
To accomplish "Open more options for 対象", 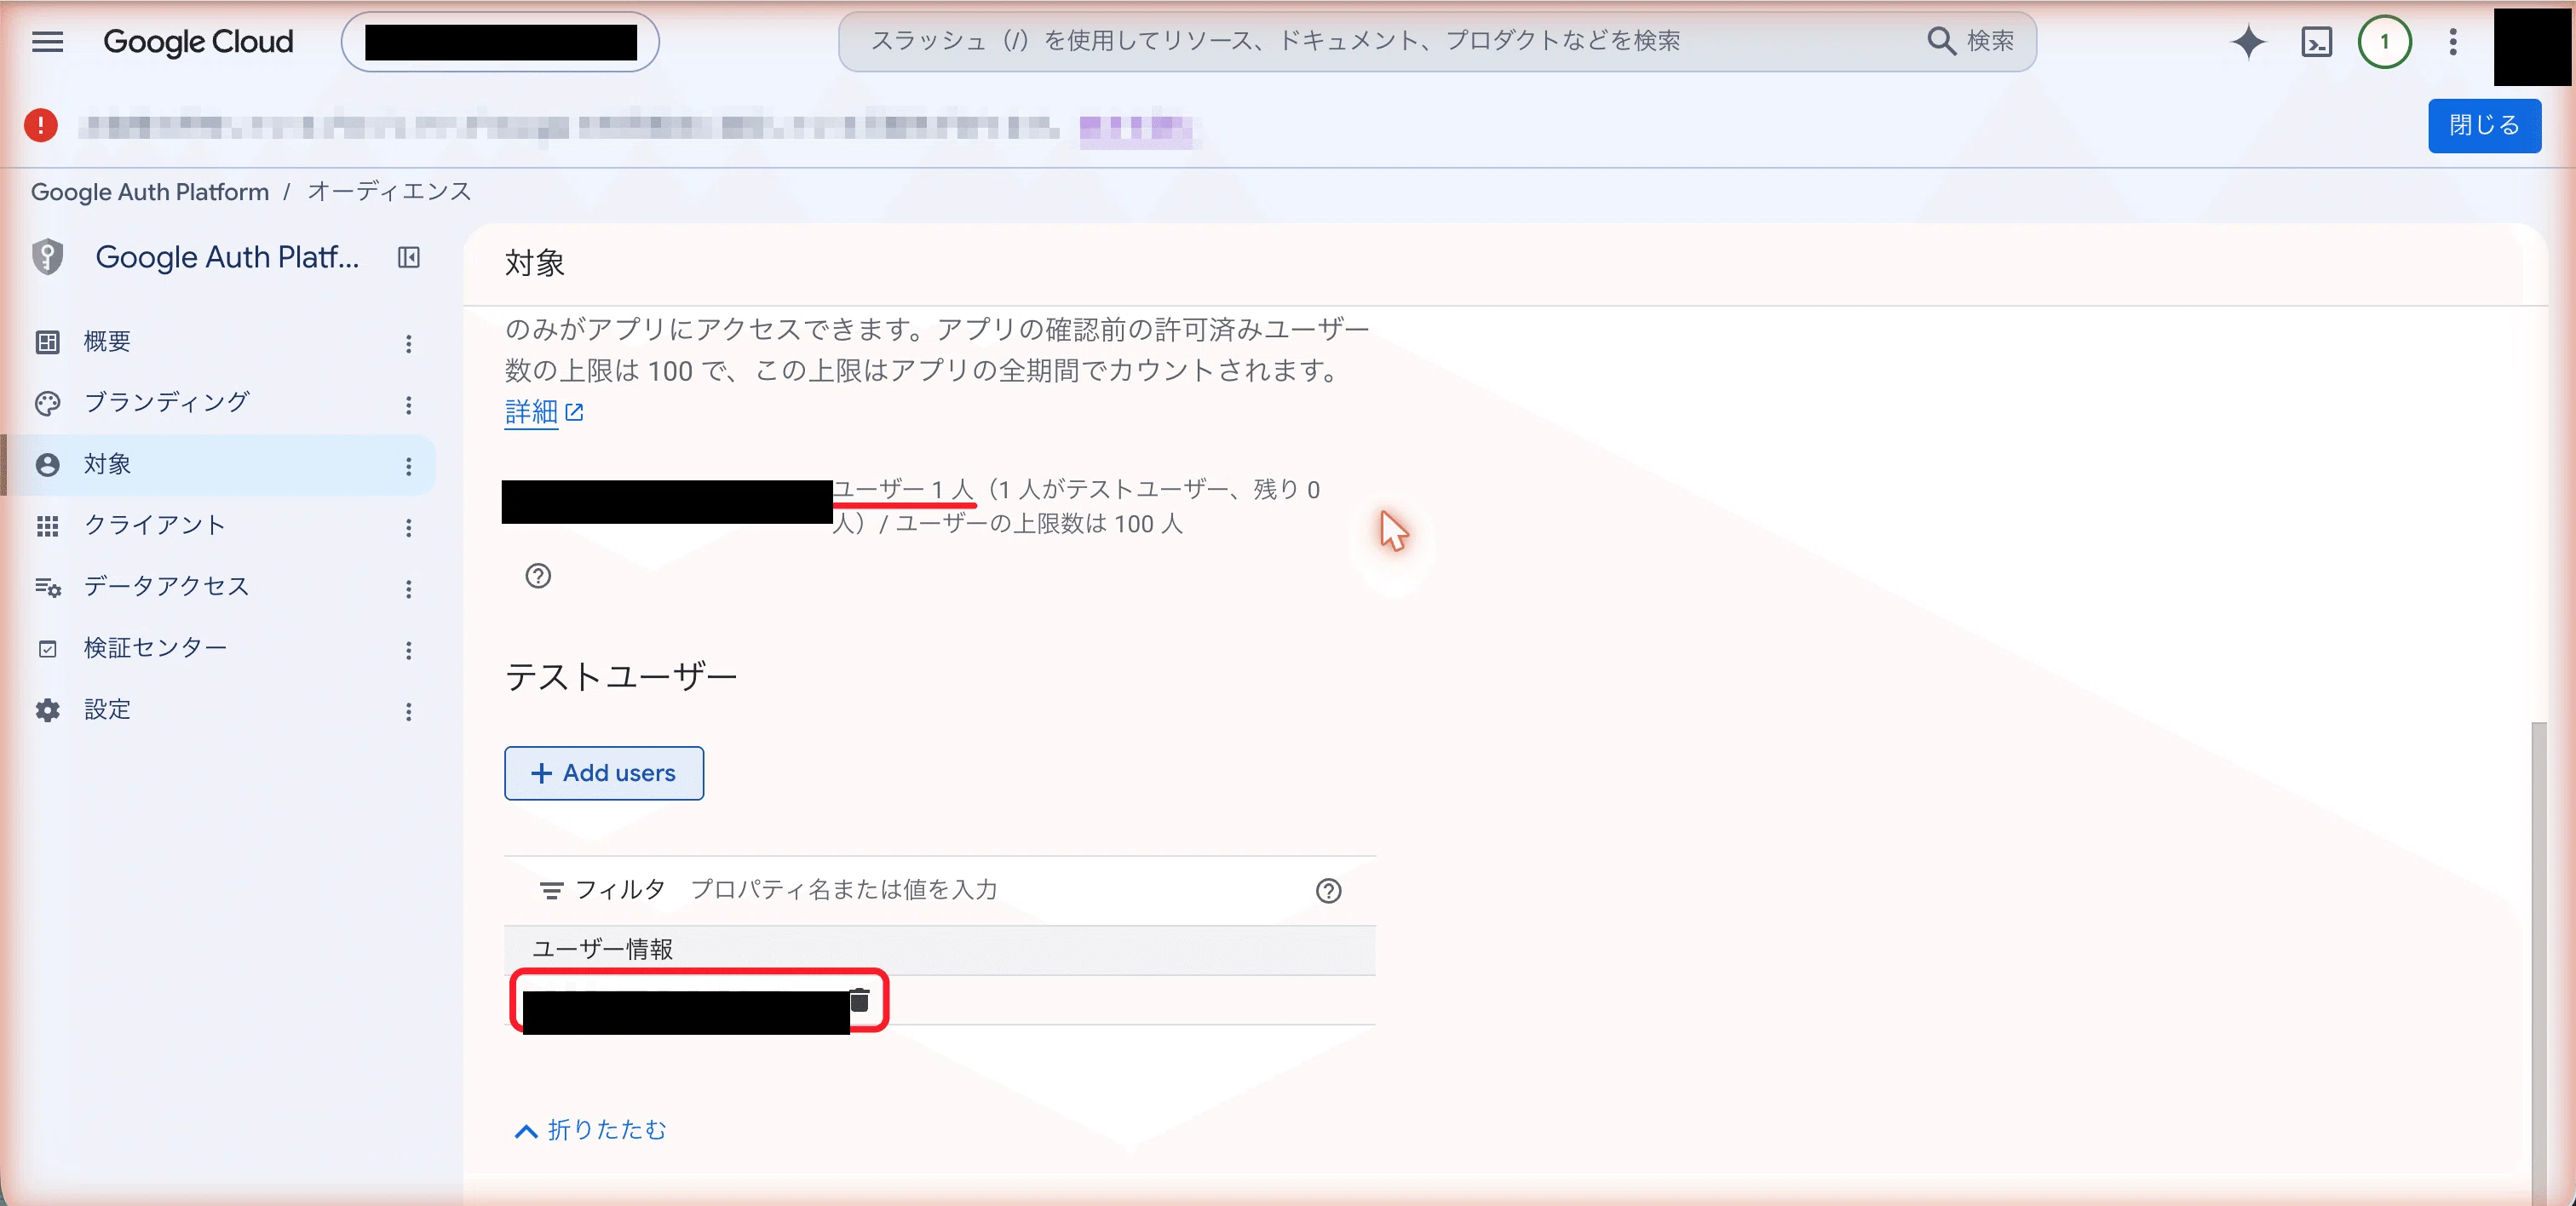I will click(408, 466).
